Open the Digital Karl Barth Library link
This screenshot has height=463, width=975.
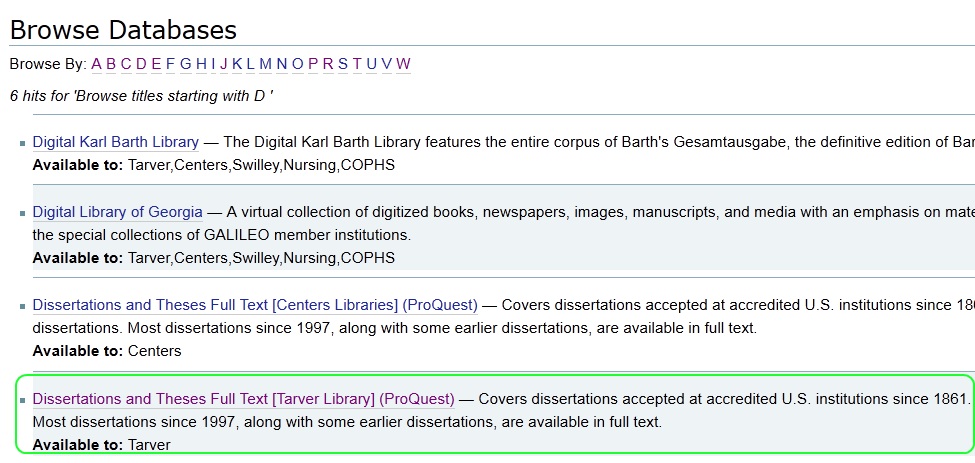click(116, 142)
